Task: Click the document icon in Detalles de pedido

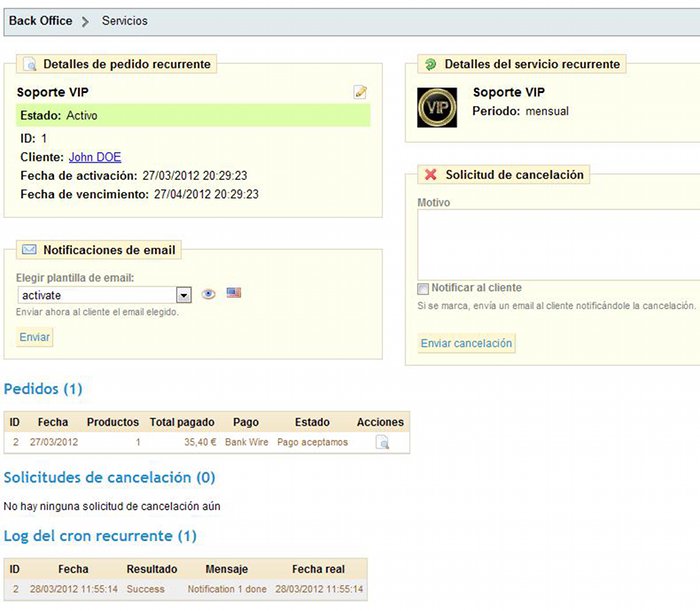Action: tap(29, 64)
